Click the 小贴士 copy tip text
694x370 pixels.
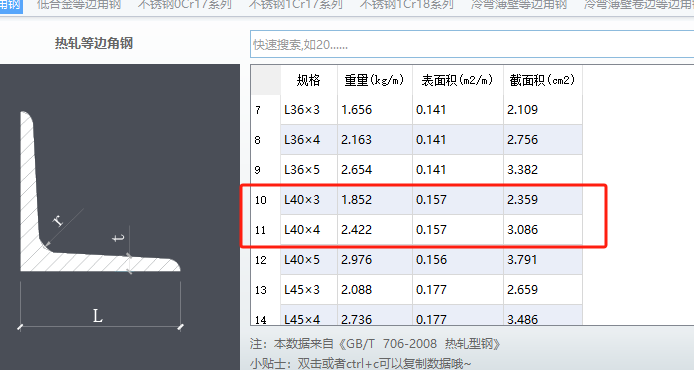click(360, 364)
